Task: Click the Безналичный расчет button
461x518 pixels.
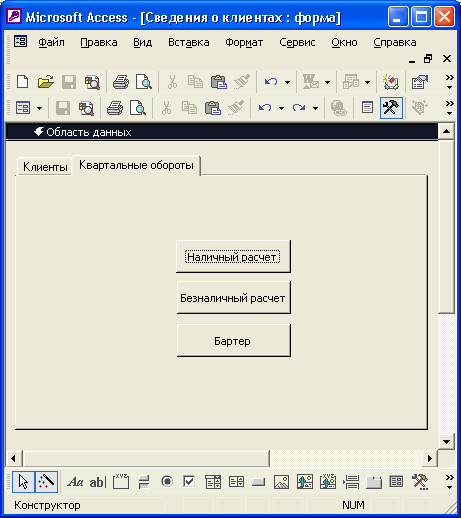Action: point(233,298)
